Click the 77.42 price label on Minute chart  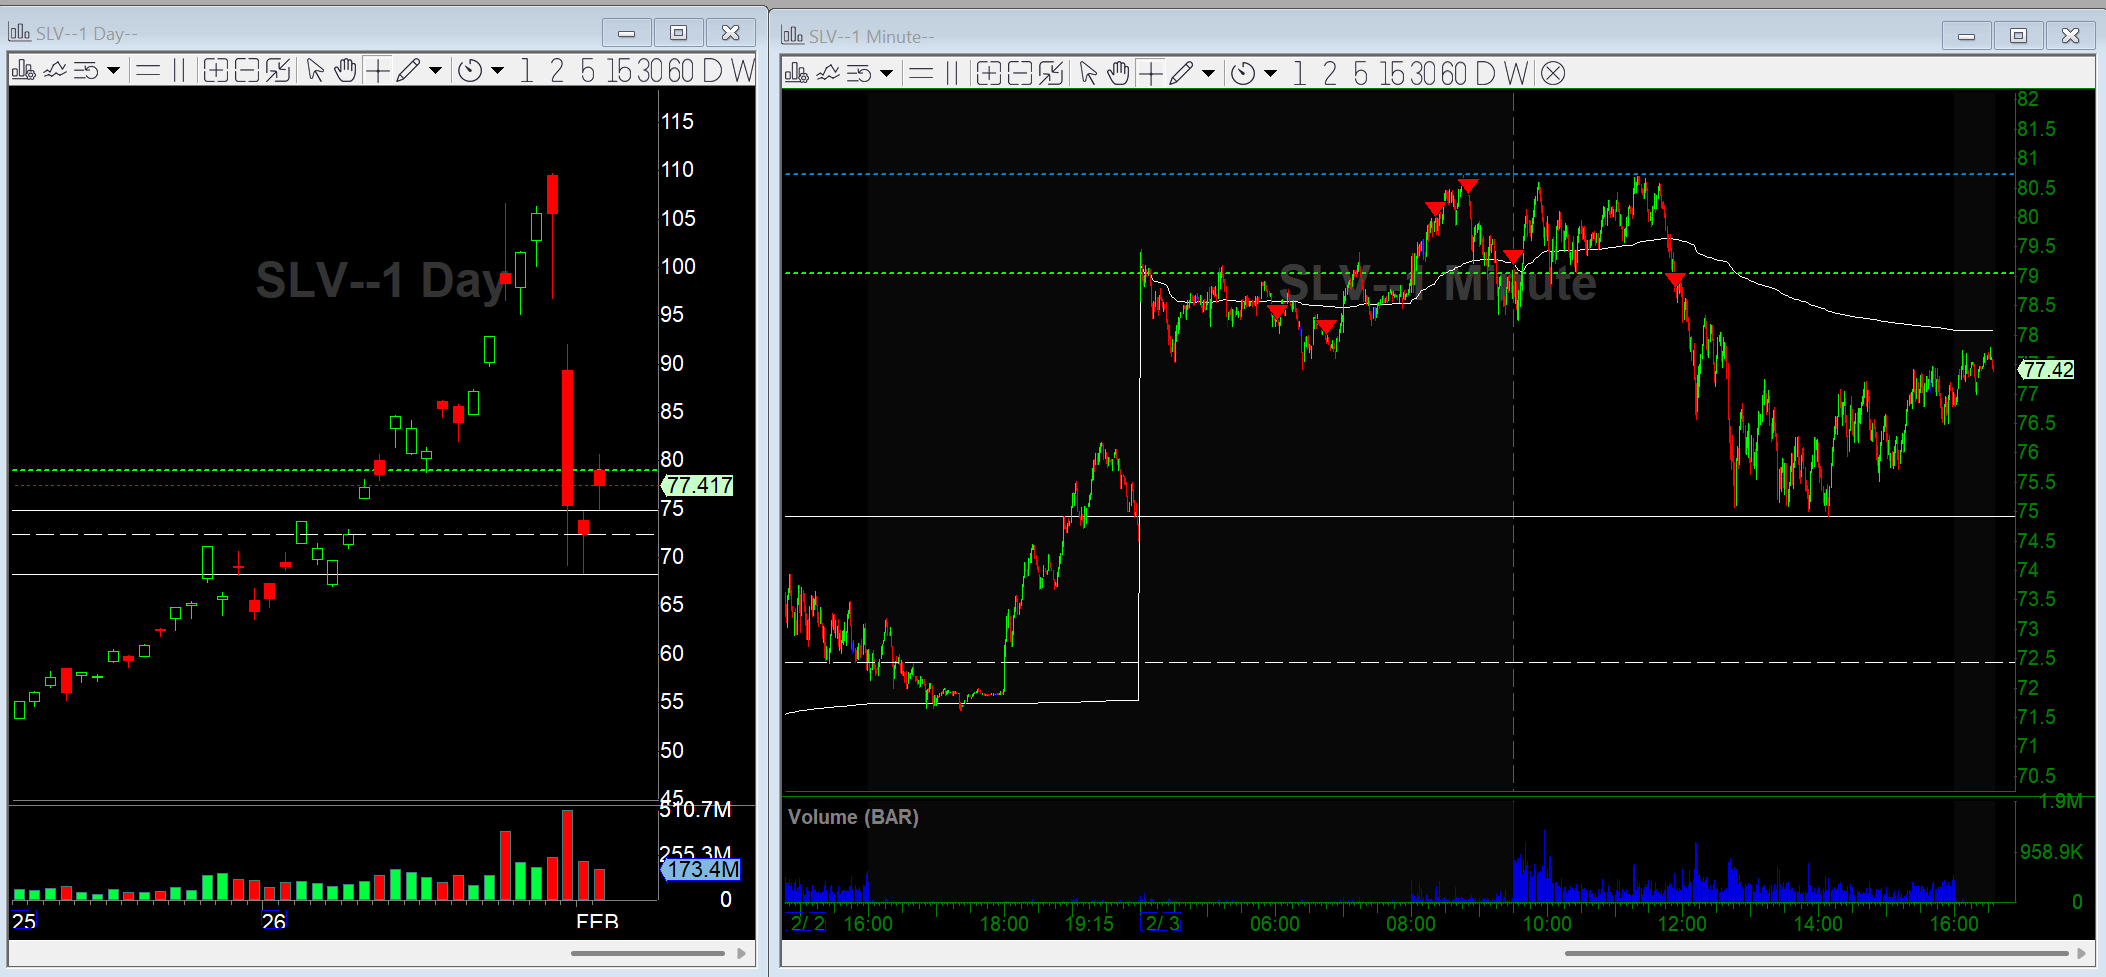2046,370
